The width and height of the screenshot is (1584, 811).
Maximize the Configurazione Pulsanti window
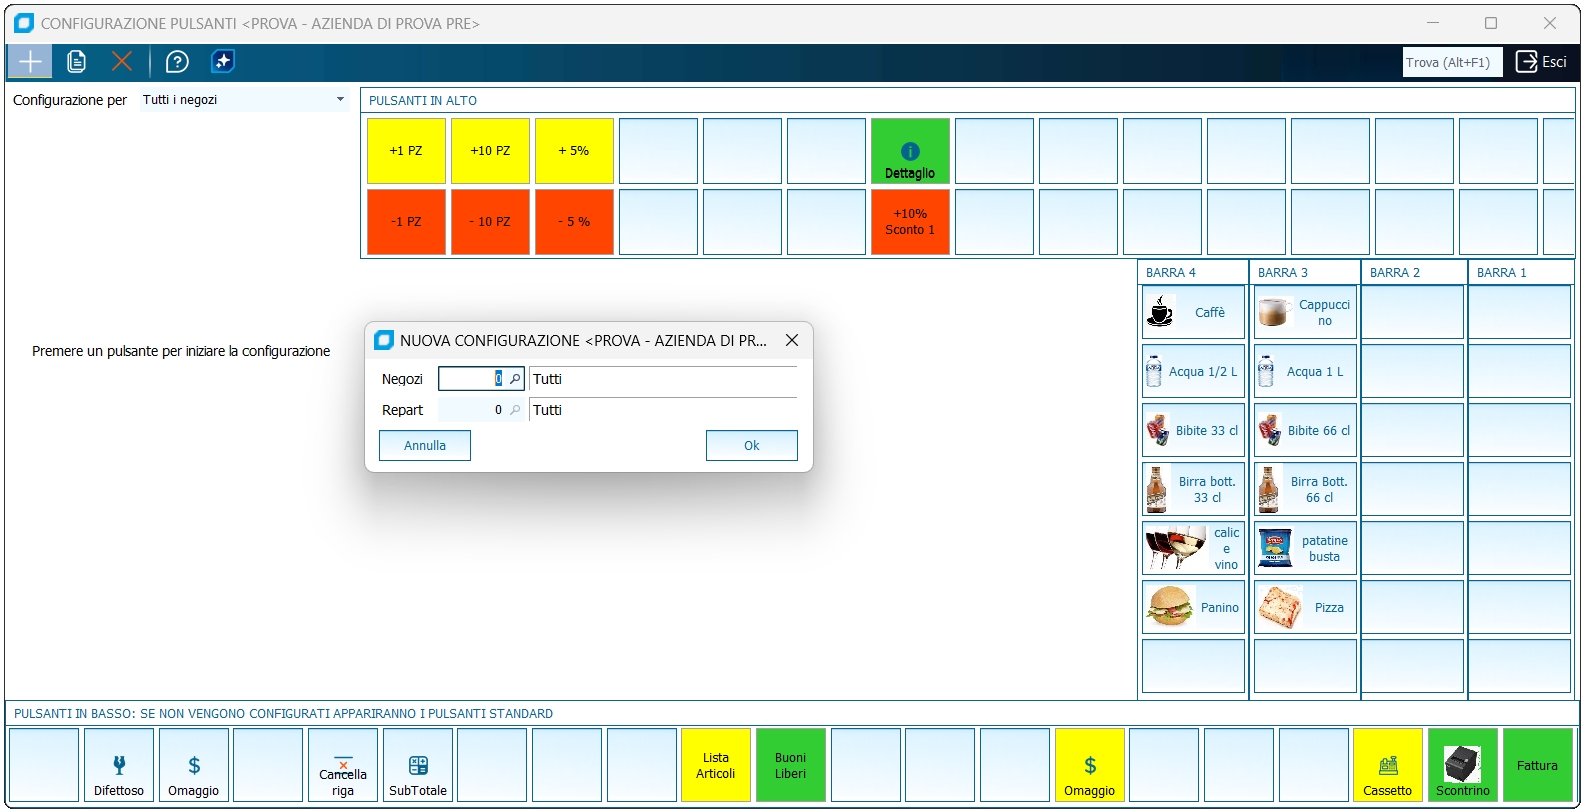1491,23
